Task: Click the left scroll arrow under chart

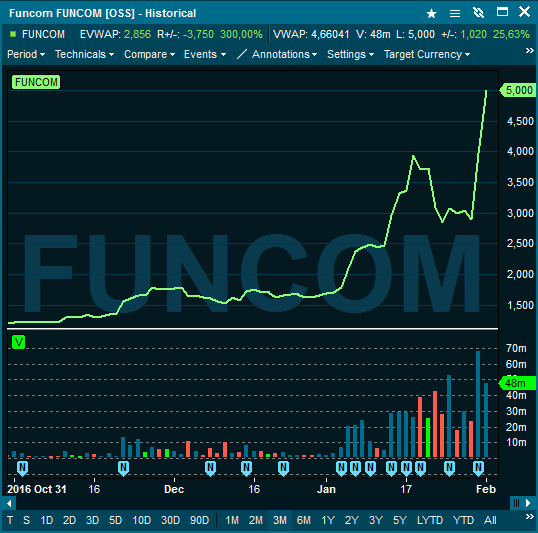Action: coord(9,503)
